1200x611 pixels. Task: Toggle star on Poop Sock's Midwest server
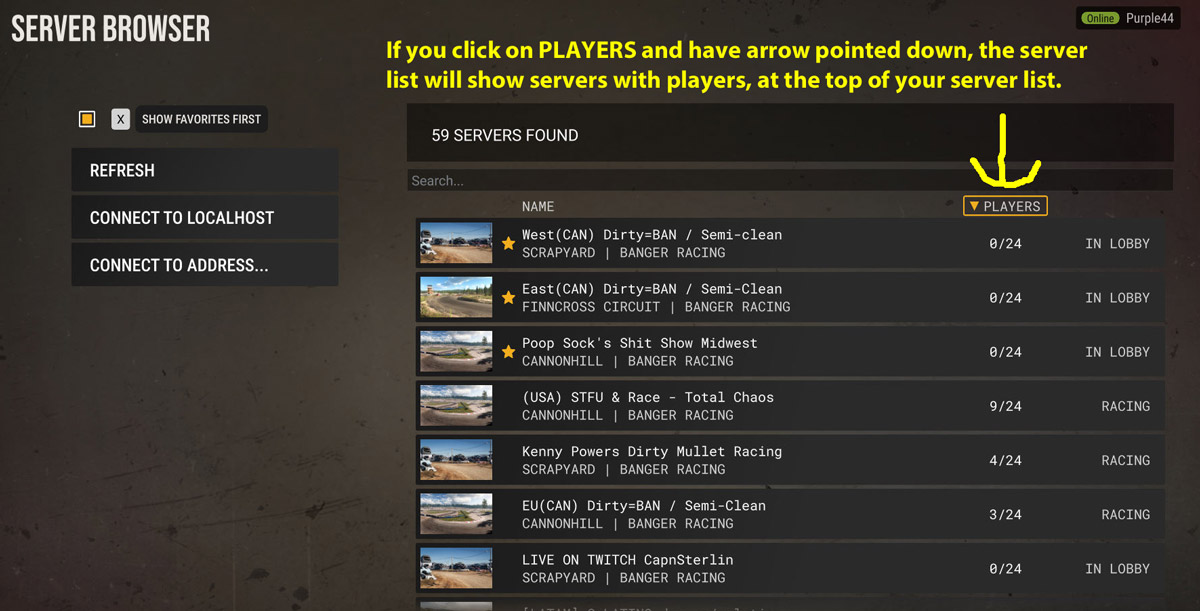[x=508, y=351]
